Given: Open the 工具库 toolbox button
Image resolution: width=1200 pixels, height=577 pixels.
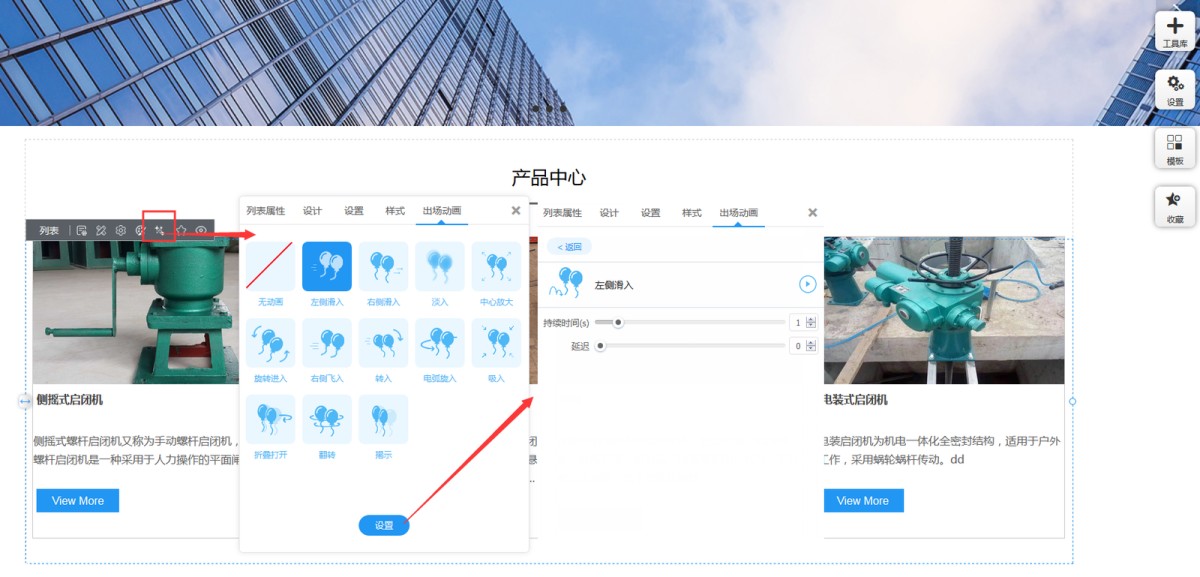Looking at the screenshot, I should tap(1175, 32).
